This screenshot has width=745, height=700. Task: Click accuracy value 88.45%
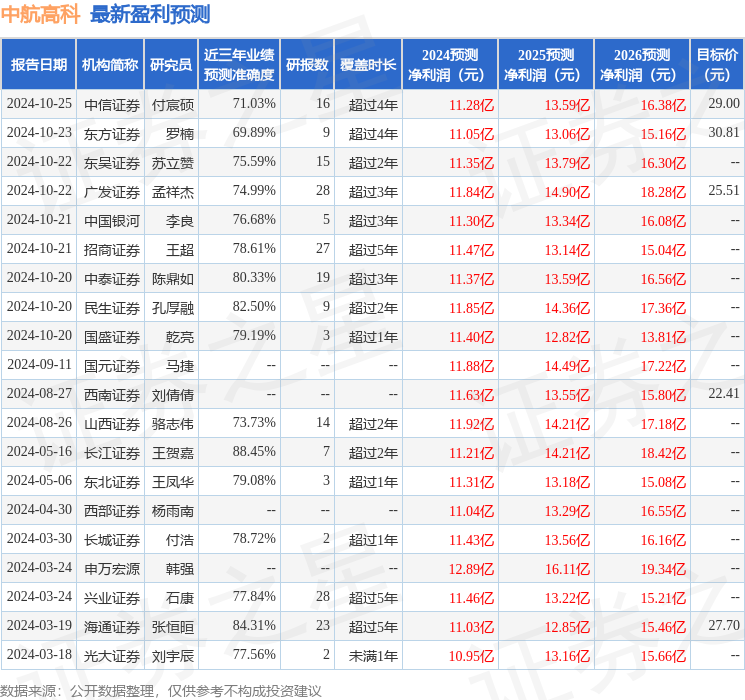coord(254,451)
